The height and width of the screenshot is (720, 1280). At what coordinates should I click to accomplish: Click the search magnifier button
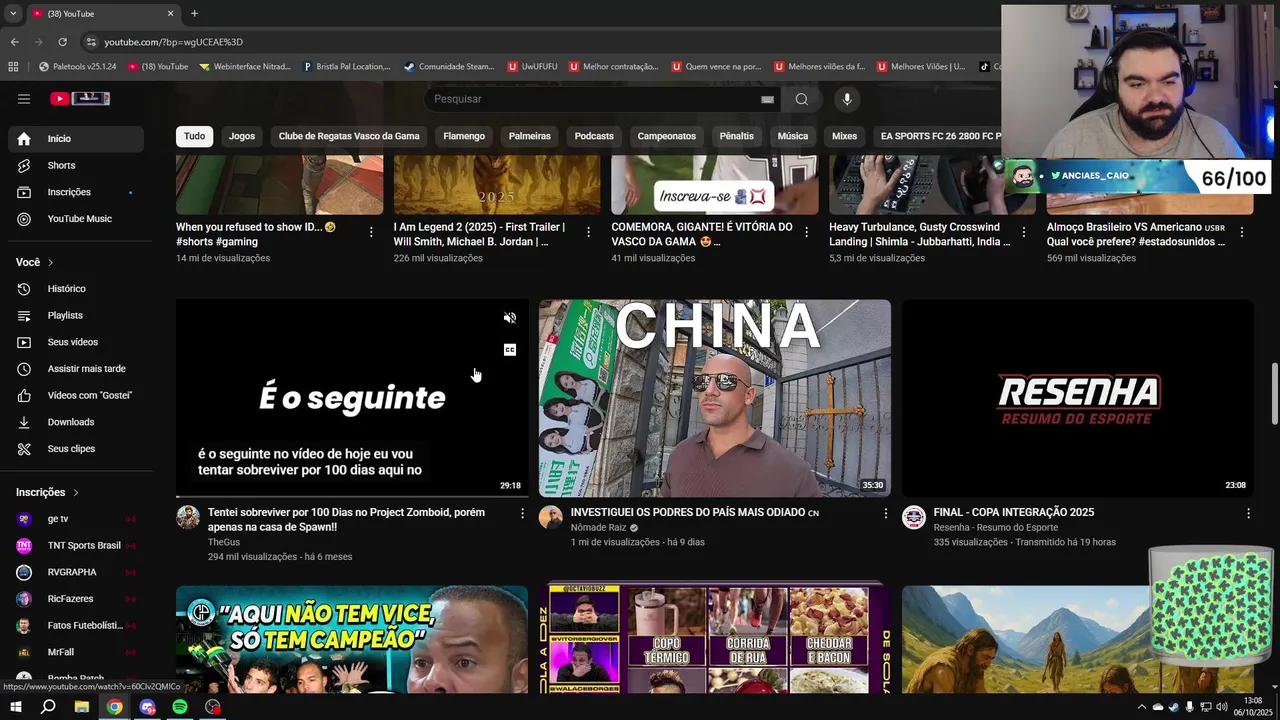801,99
